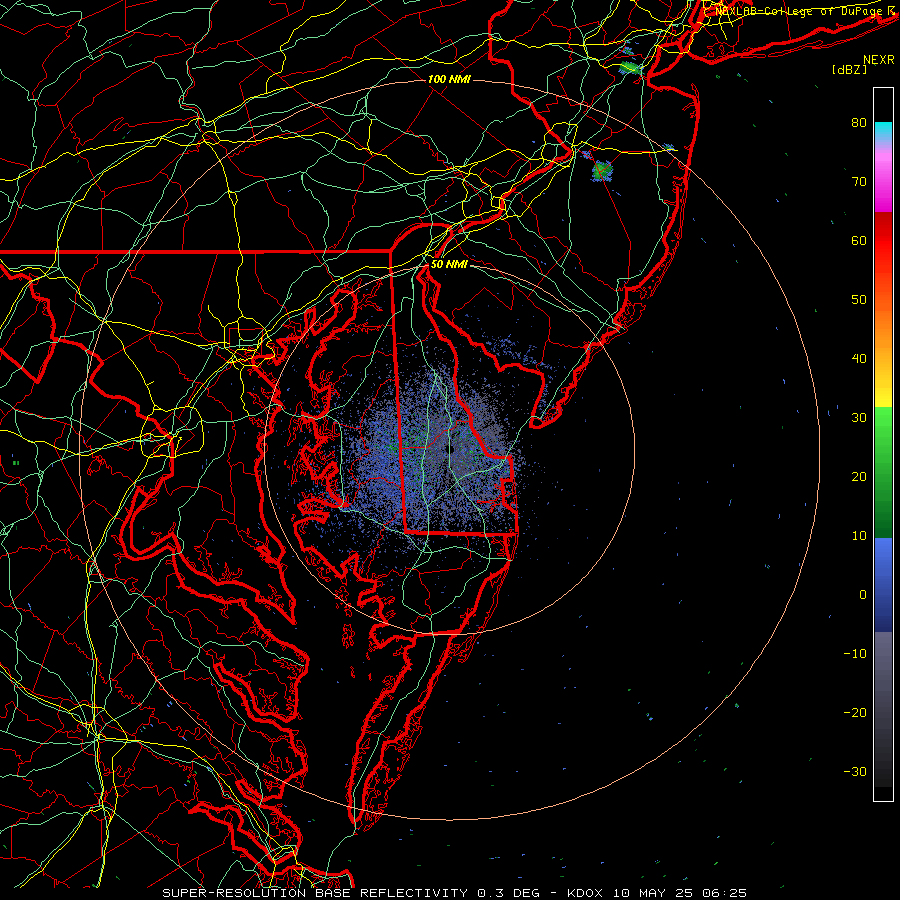This screenshot has width=900, height=900.
Task: Click the blue segment of the reflectivity color bar
Action: coord(883,585)
